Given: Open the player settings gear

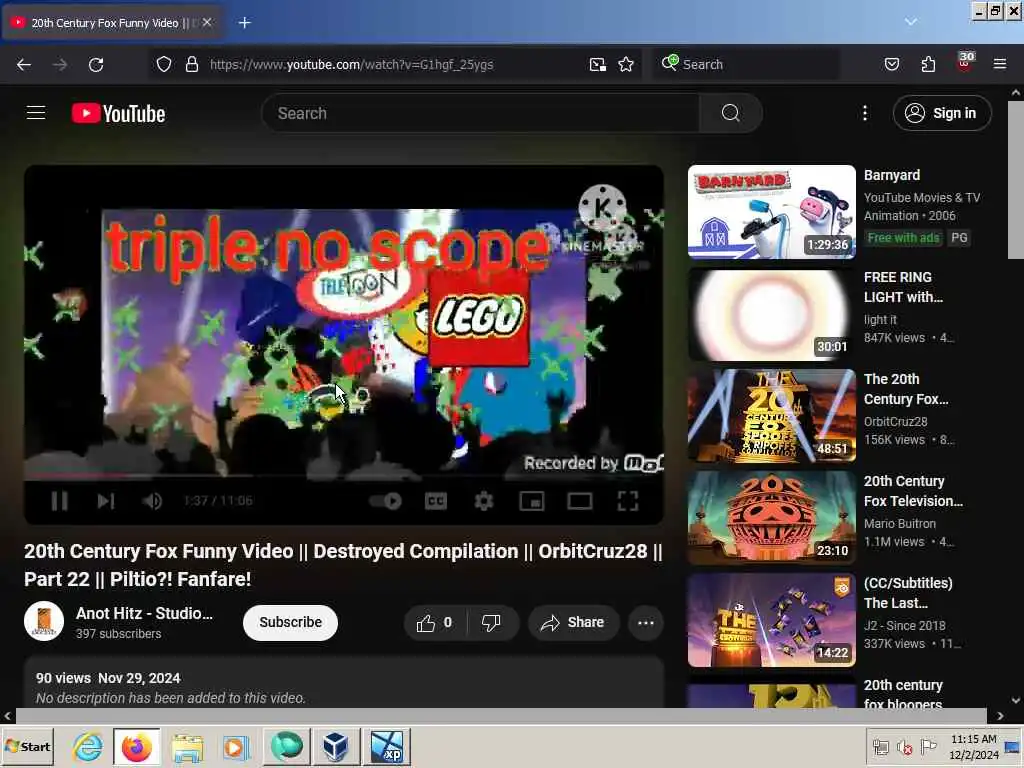Looking at the screenshot, I should click(x=483, y=501).
